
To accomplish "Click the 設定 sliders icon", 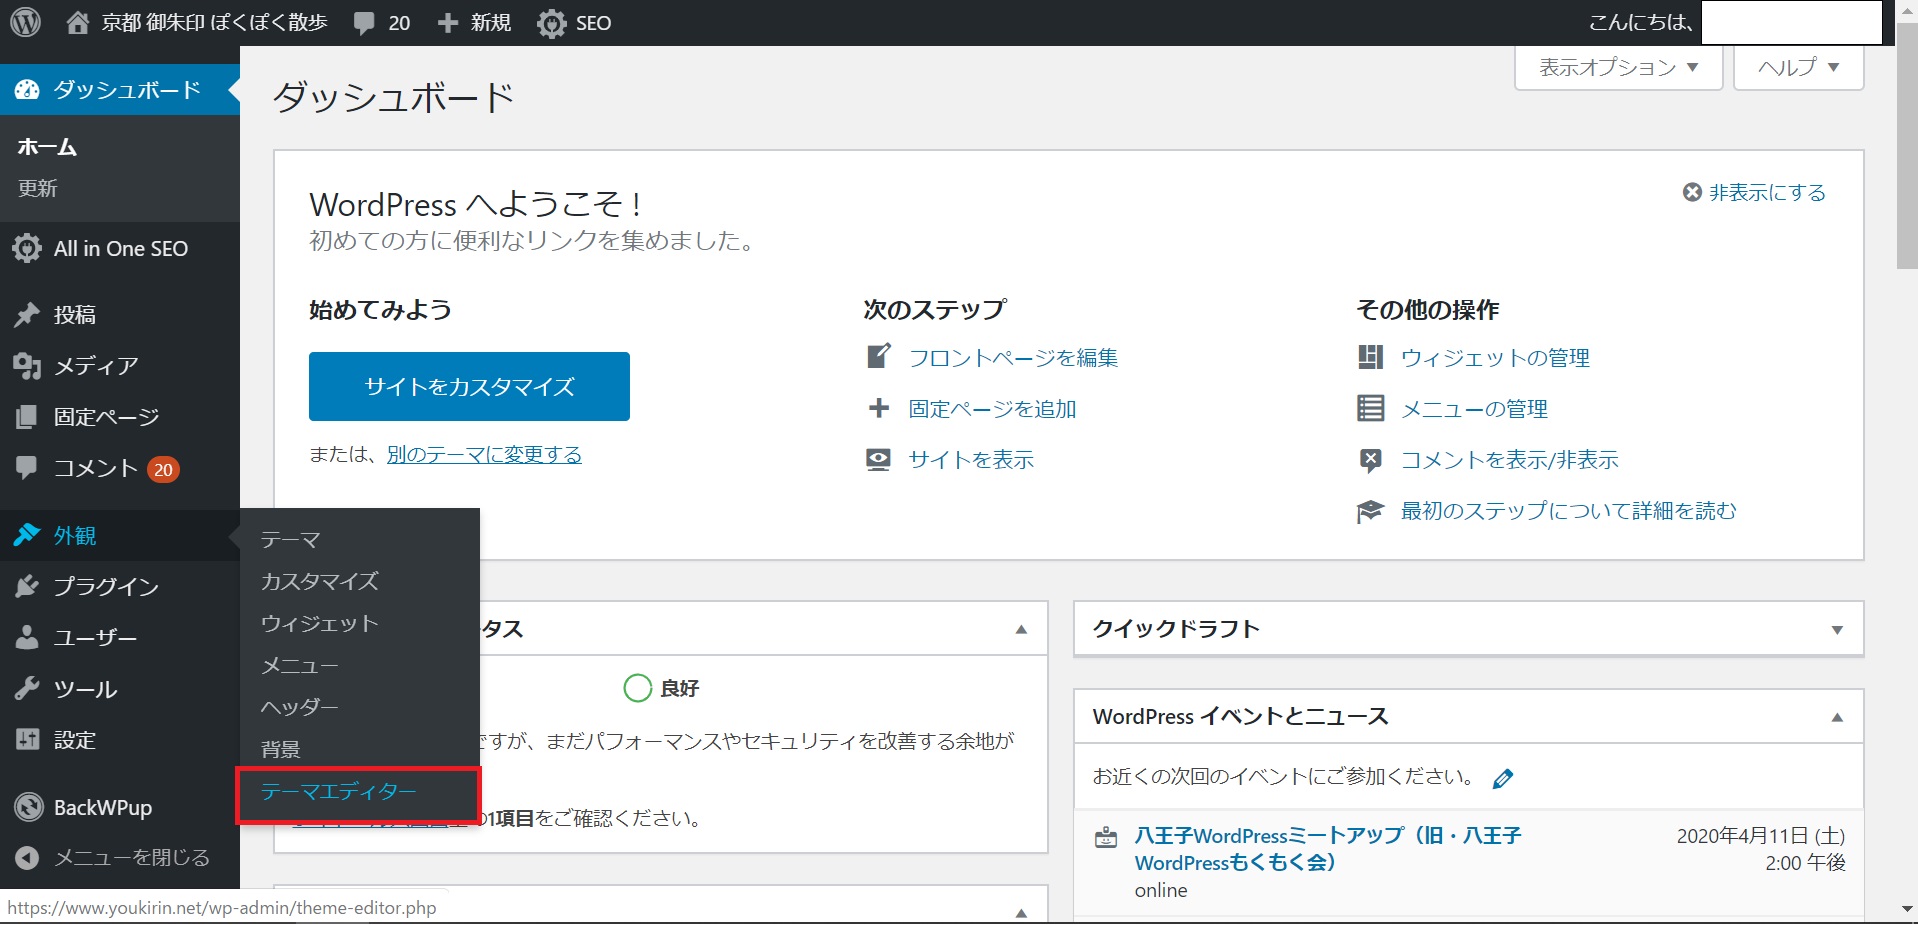I will 27,740.
